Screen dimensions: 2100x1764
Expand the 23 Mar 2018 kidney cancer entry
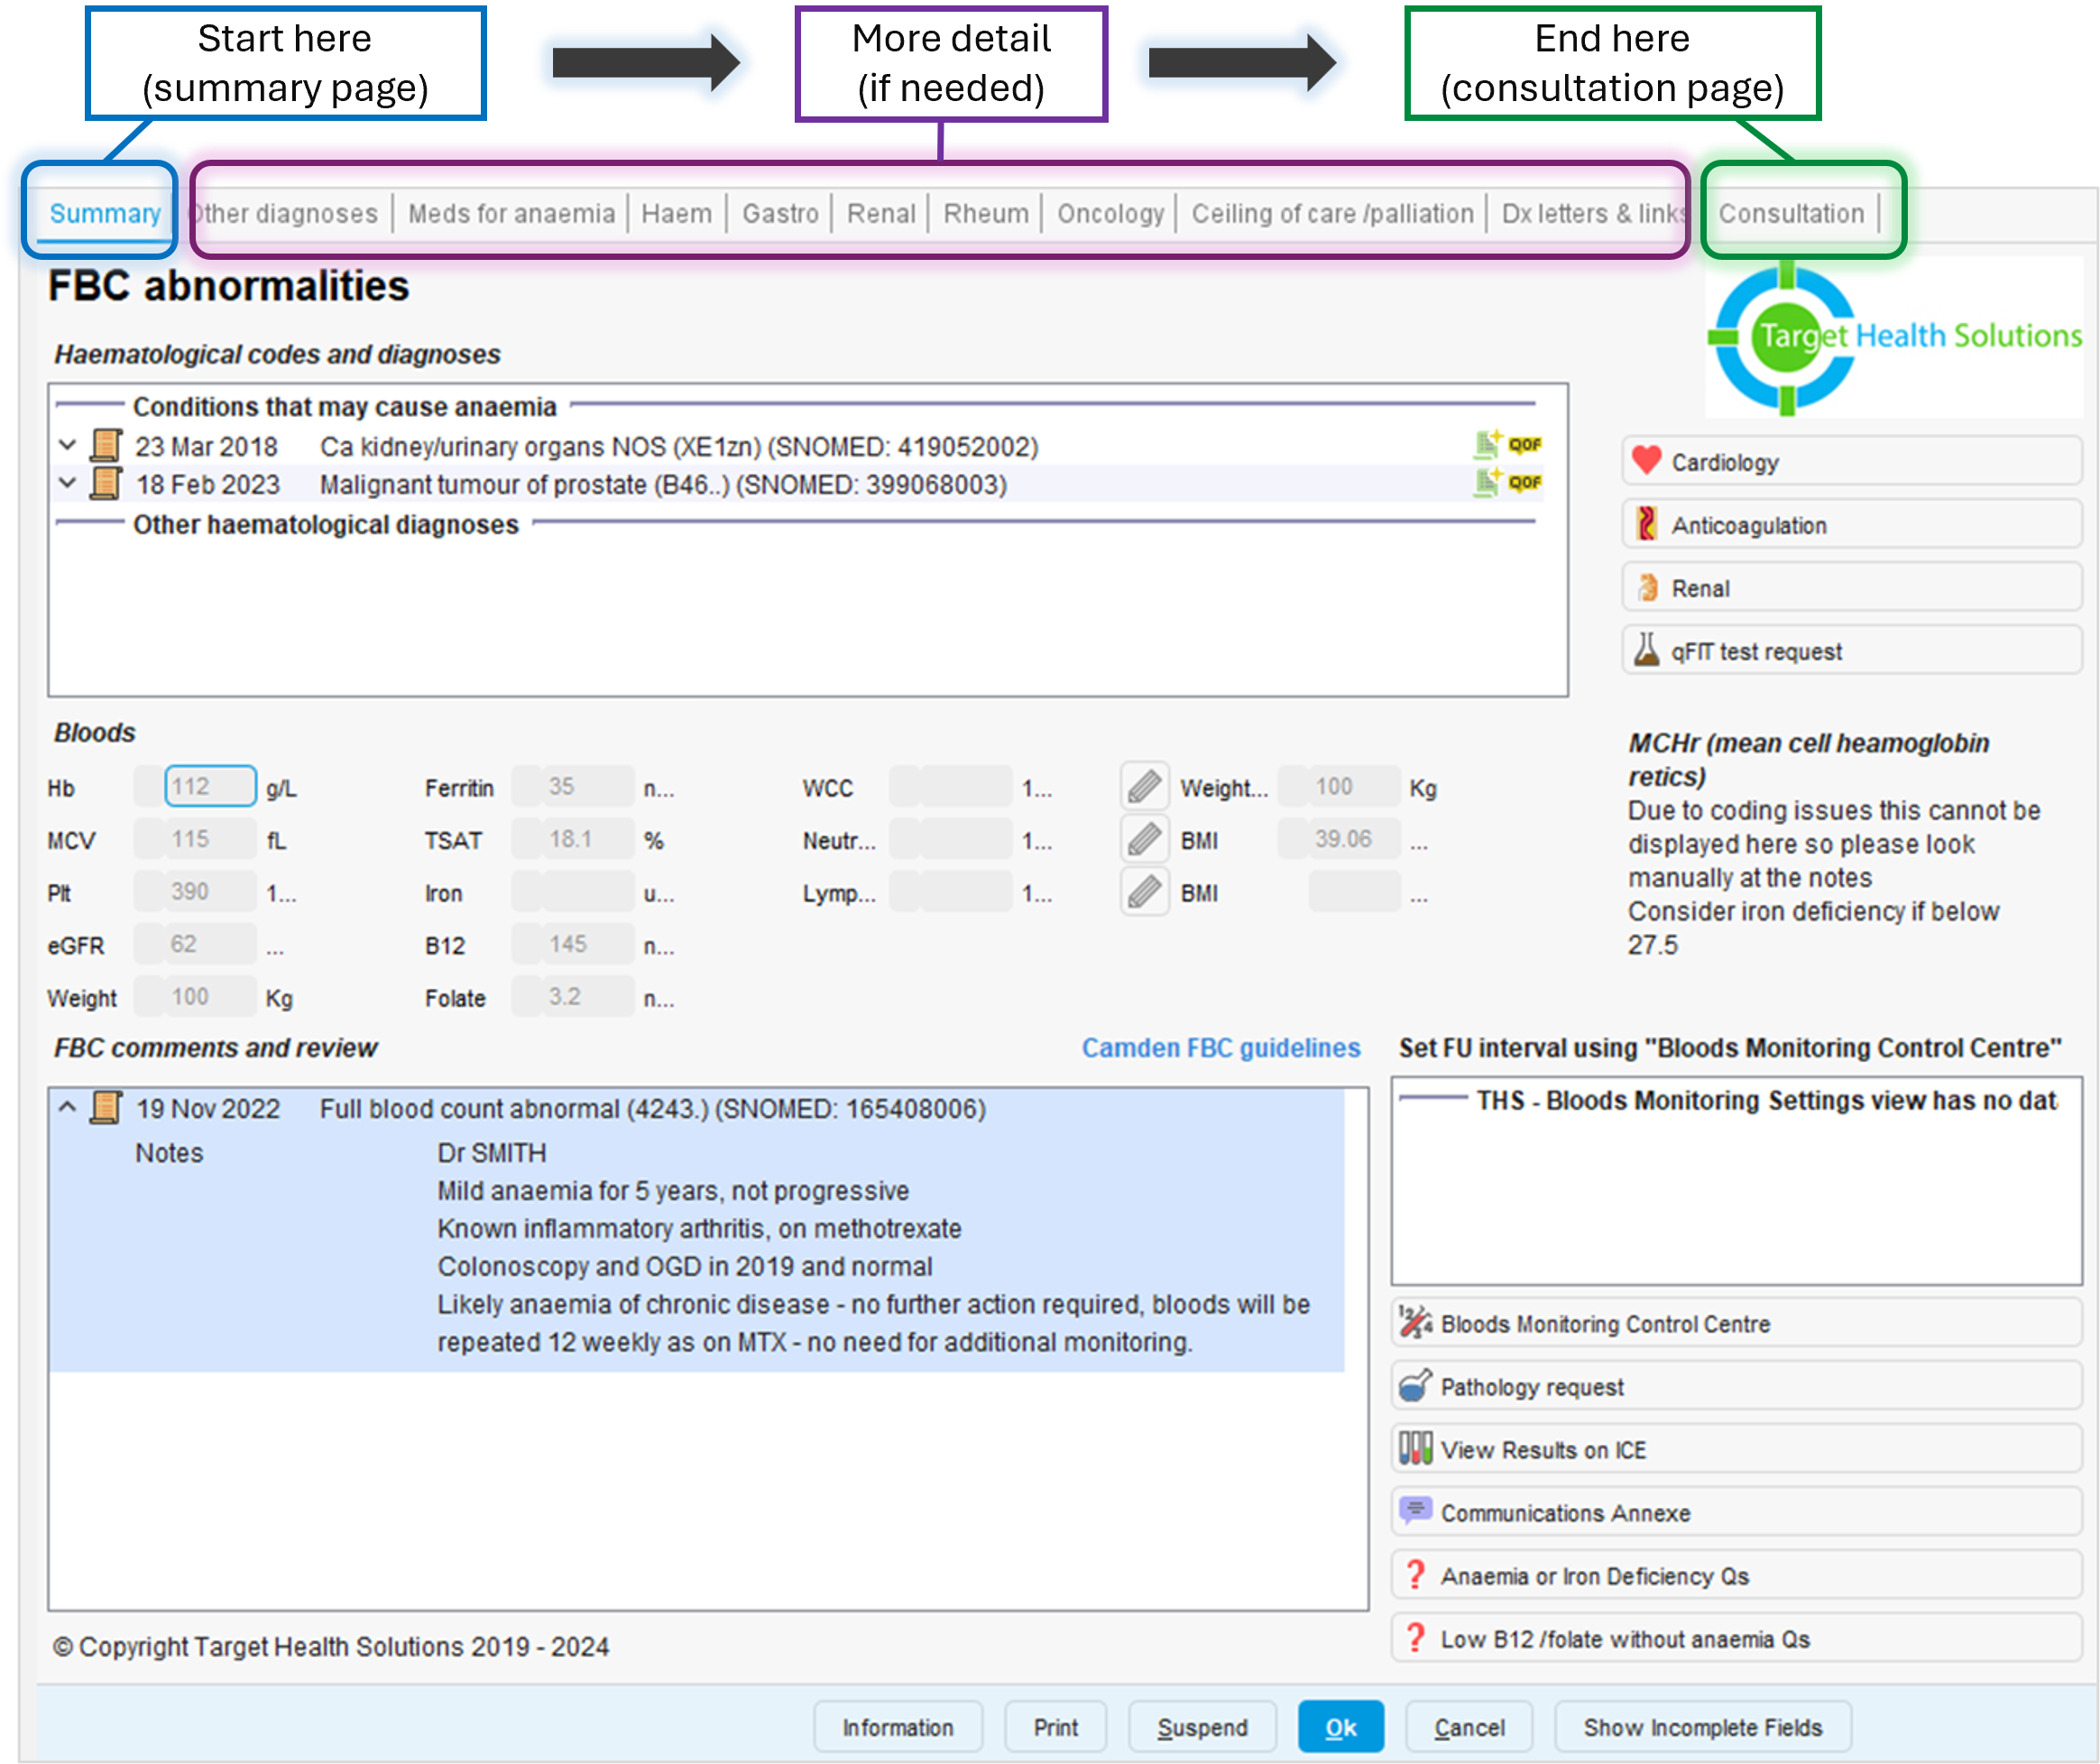pyautogui.click(x=67, y=445)
